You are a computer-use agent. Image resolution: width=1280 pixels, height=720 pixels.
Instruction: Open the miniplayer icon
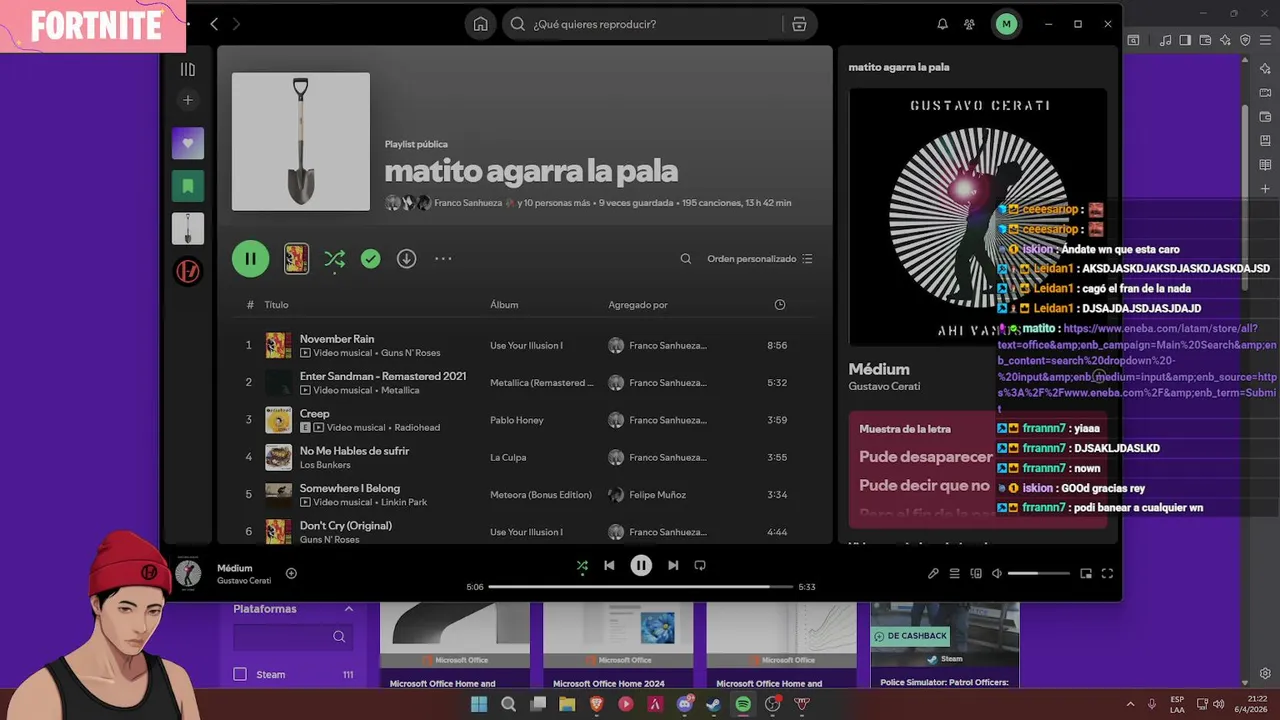[1086, 574]
